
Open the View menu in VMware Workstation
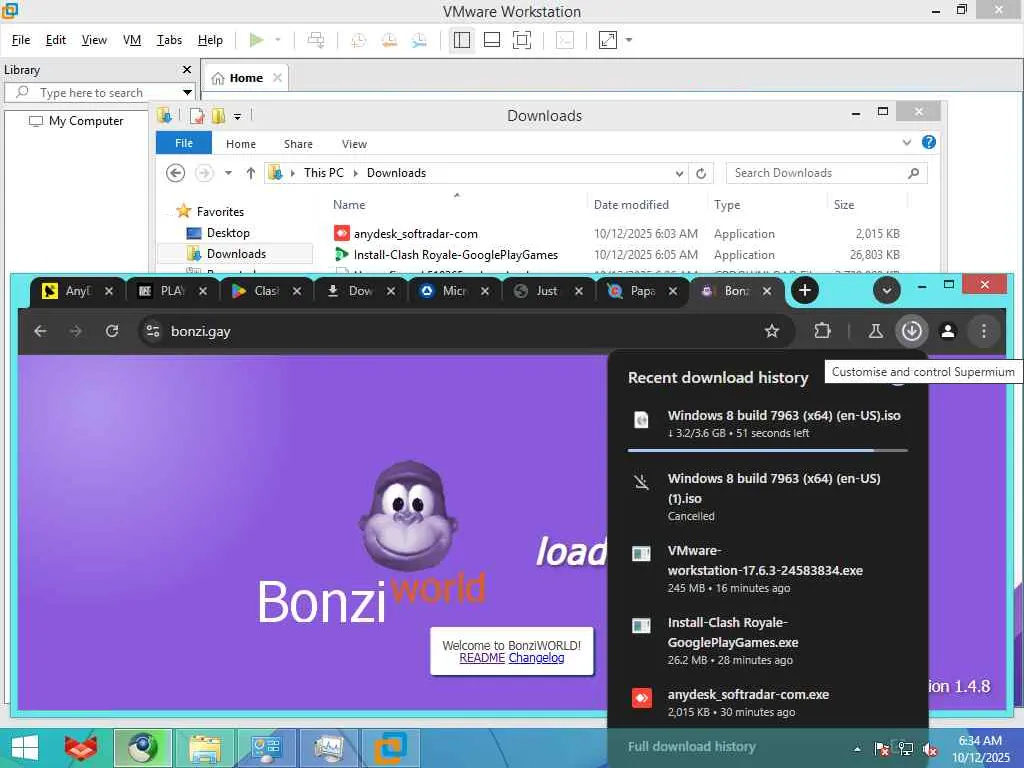pyautogui.click(x=94, y=40)
